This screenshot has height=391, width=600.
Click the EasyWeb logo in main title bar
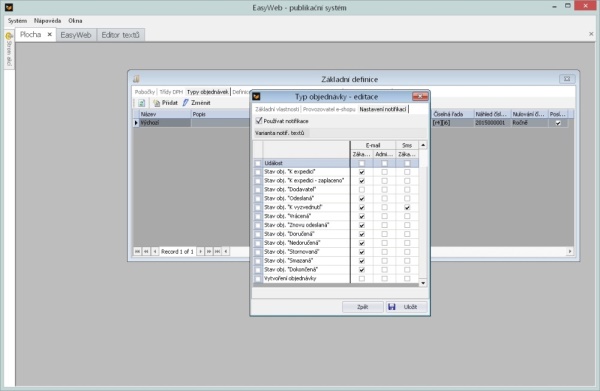pyautogui.click(x=8, y=7)
